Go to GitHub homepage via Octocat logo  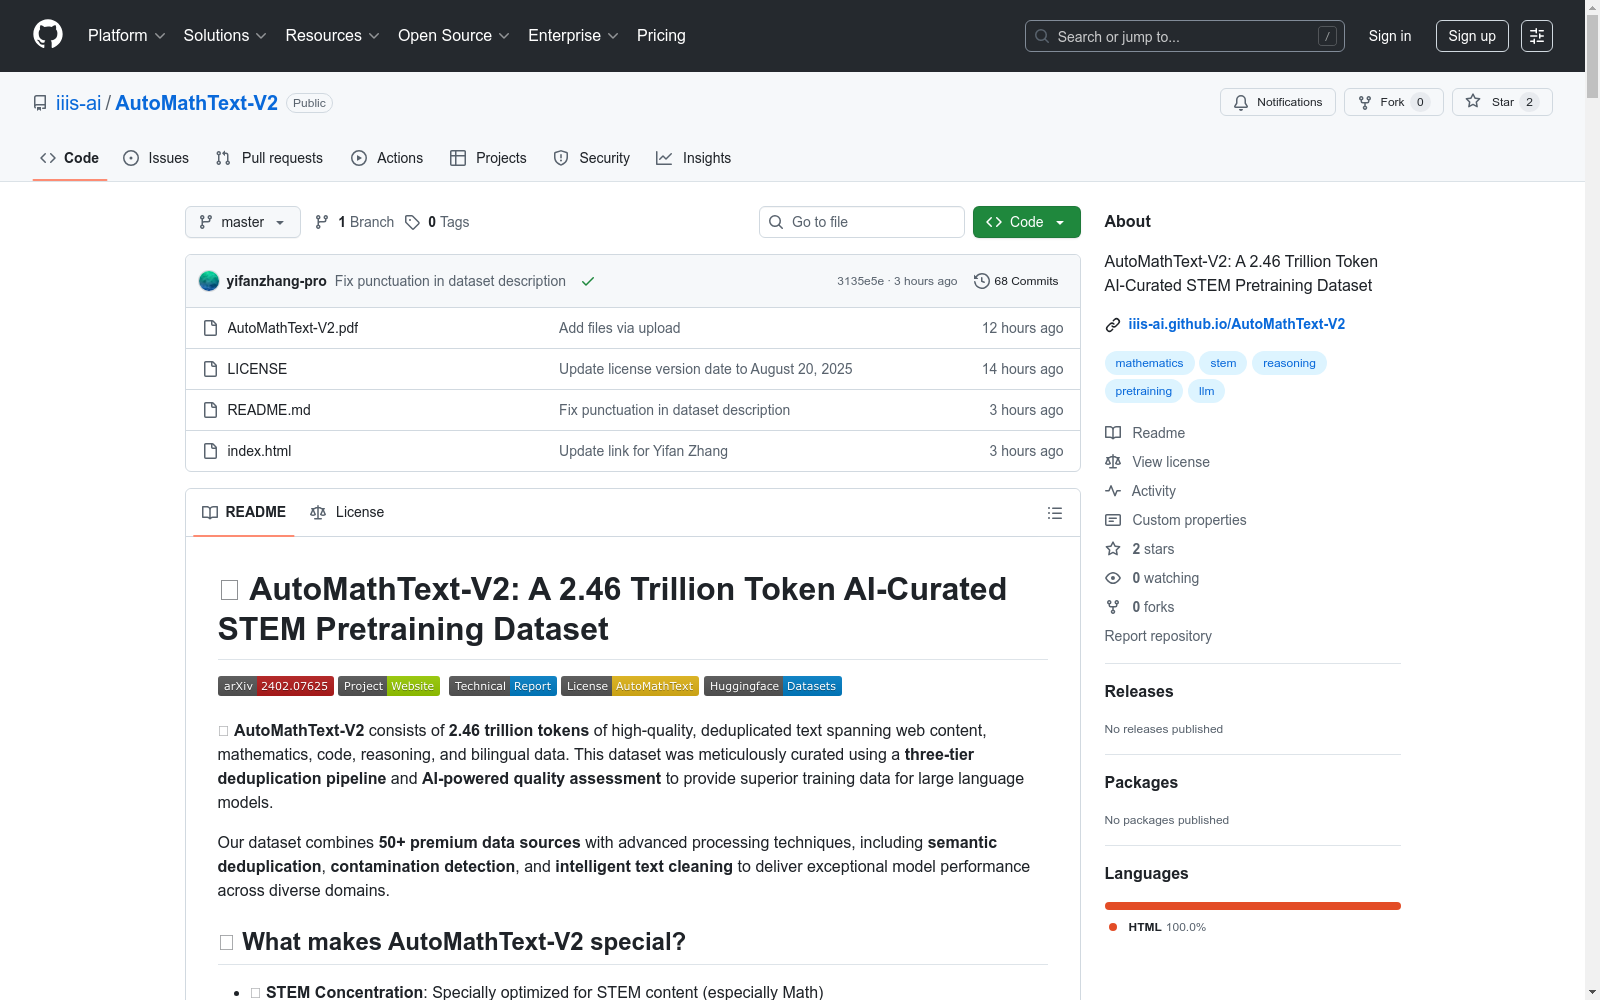[48, 35]
